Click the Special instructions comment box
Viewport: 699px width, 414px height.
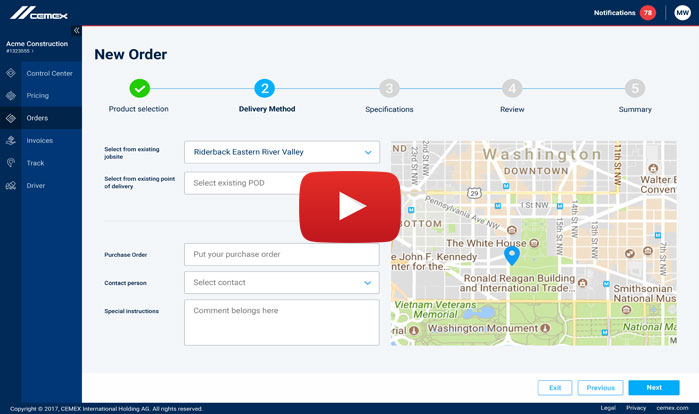click(282, 322)
